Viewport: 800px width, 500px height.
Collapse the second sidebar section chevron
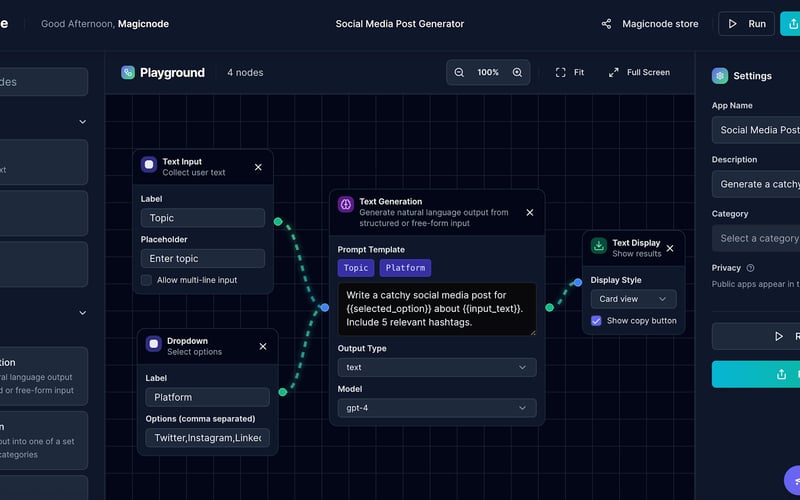tap(83, 313)
